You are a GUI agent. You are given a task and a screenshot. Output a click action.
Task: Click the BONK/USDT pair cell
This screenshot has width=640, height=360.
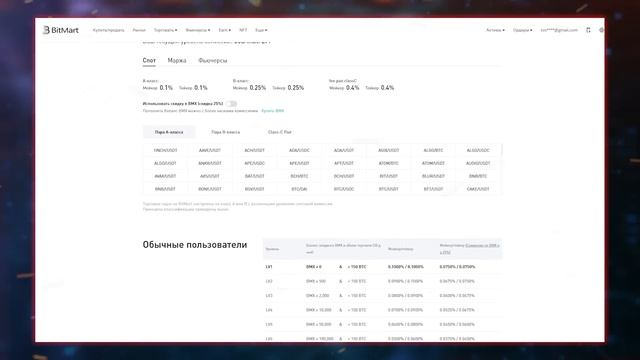click(x=210, y=189)
